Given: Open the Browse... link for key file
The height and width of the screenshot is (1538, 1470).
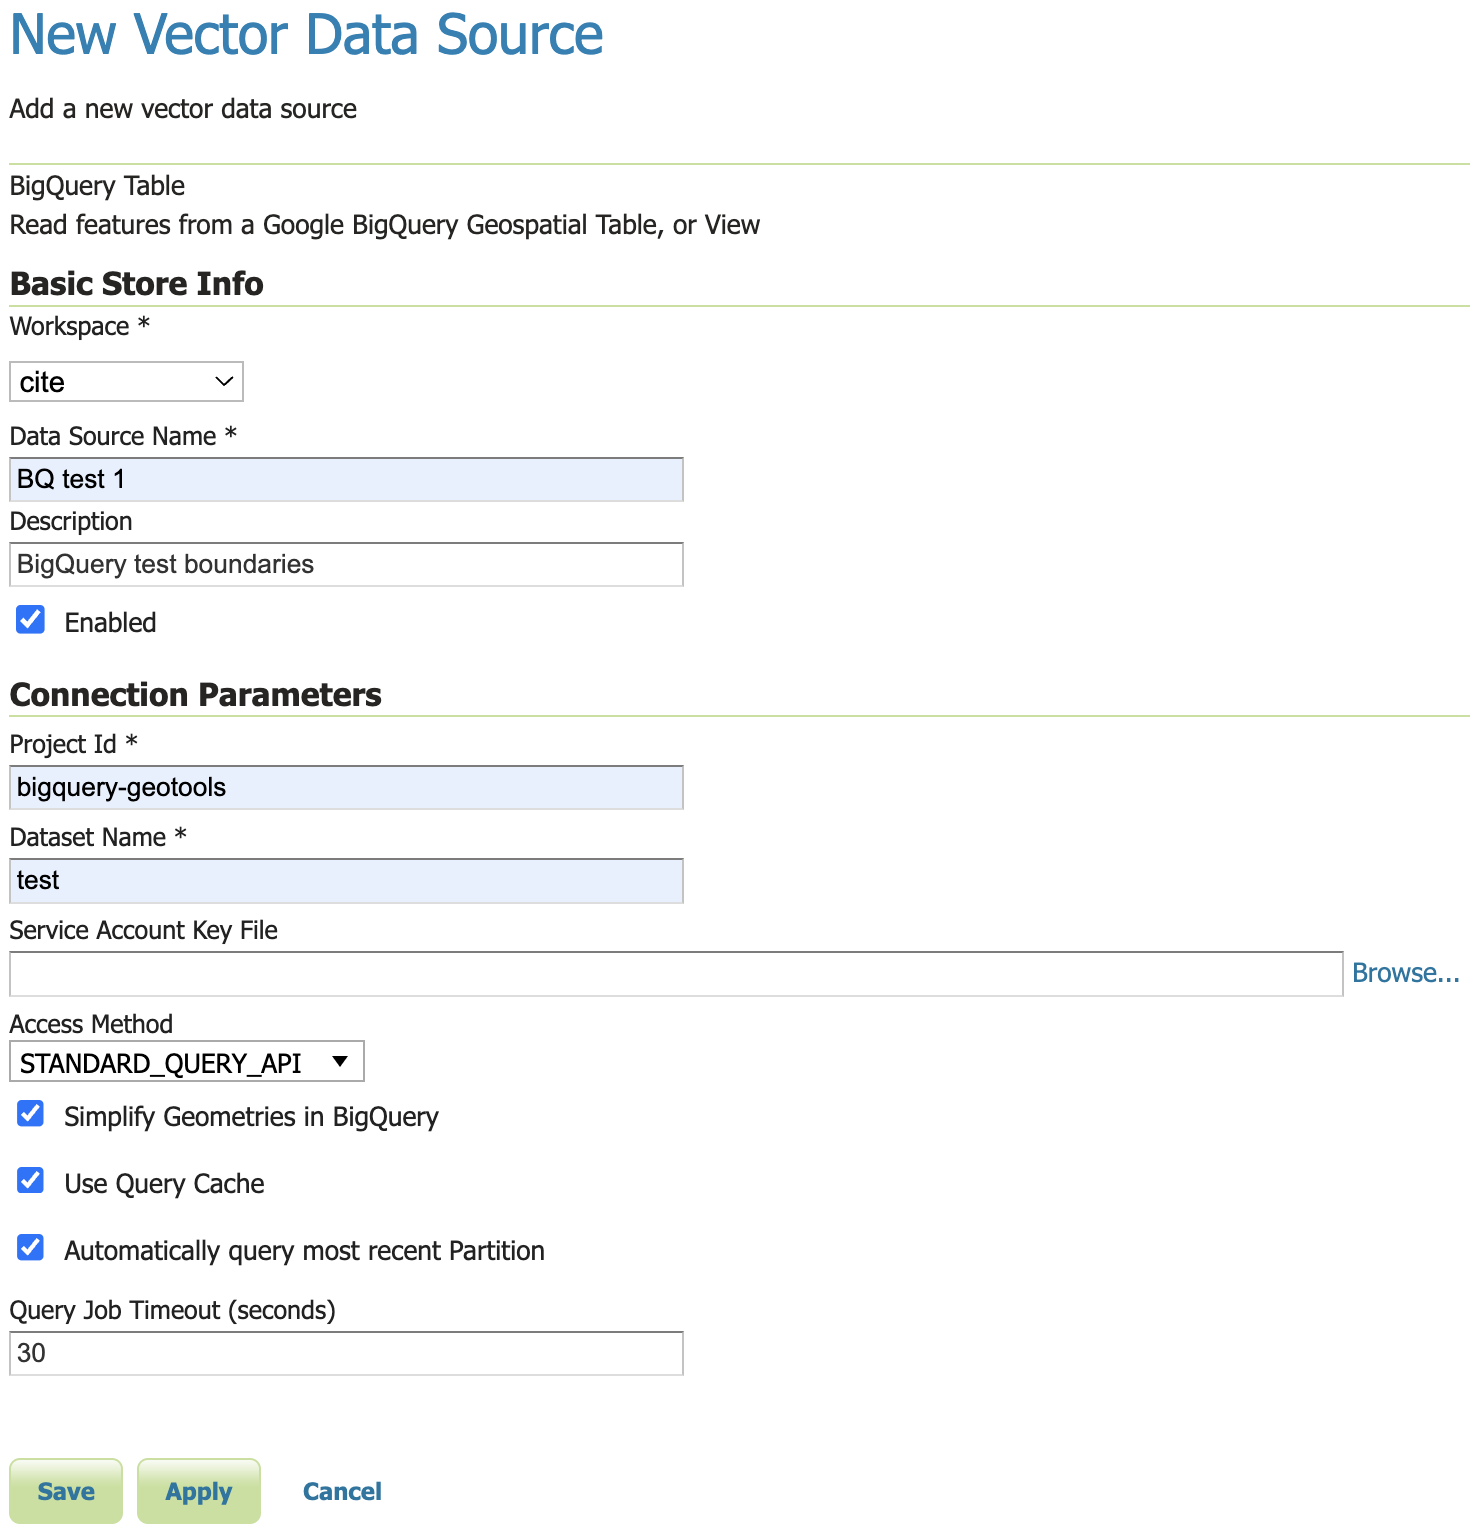Looking at the screenshot, I should coord(1406,973).
